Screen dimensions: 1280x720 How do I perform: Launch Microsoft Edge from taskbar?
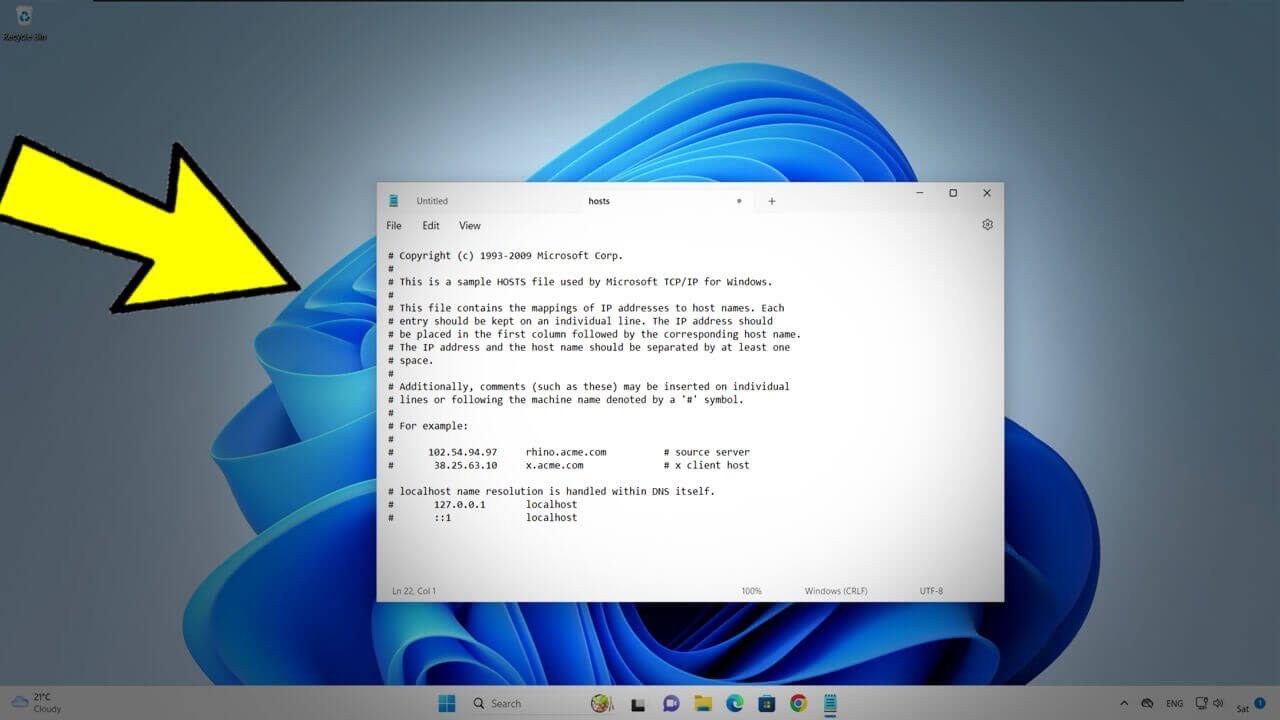tap(735, 704)
